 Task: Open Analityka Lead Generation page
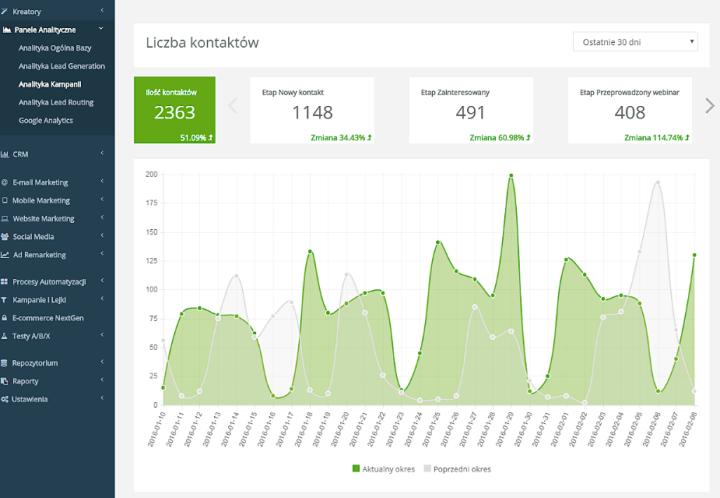click(59, 66)
